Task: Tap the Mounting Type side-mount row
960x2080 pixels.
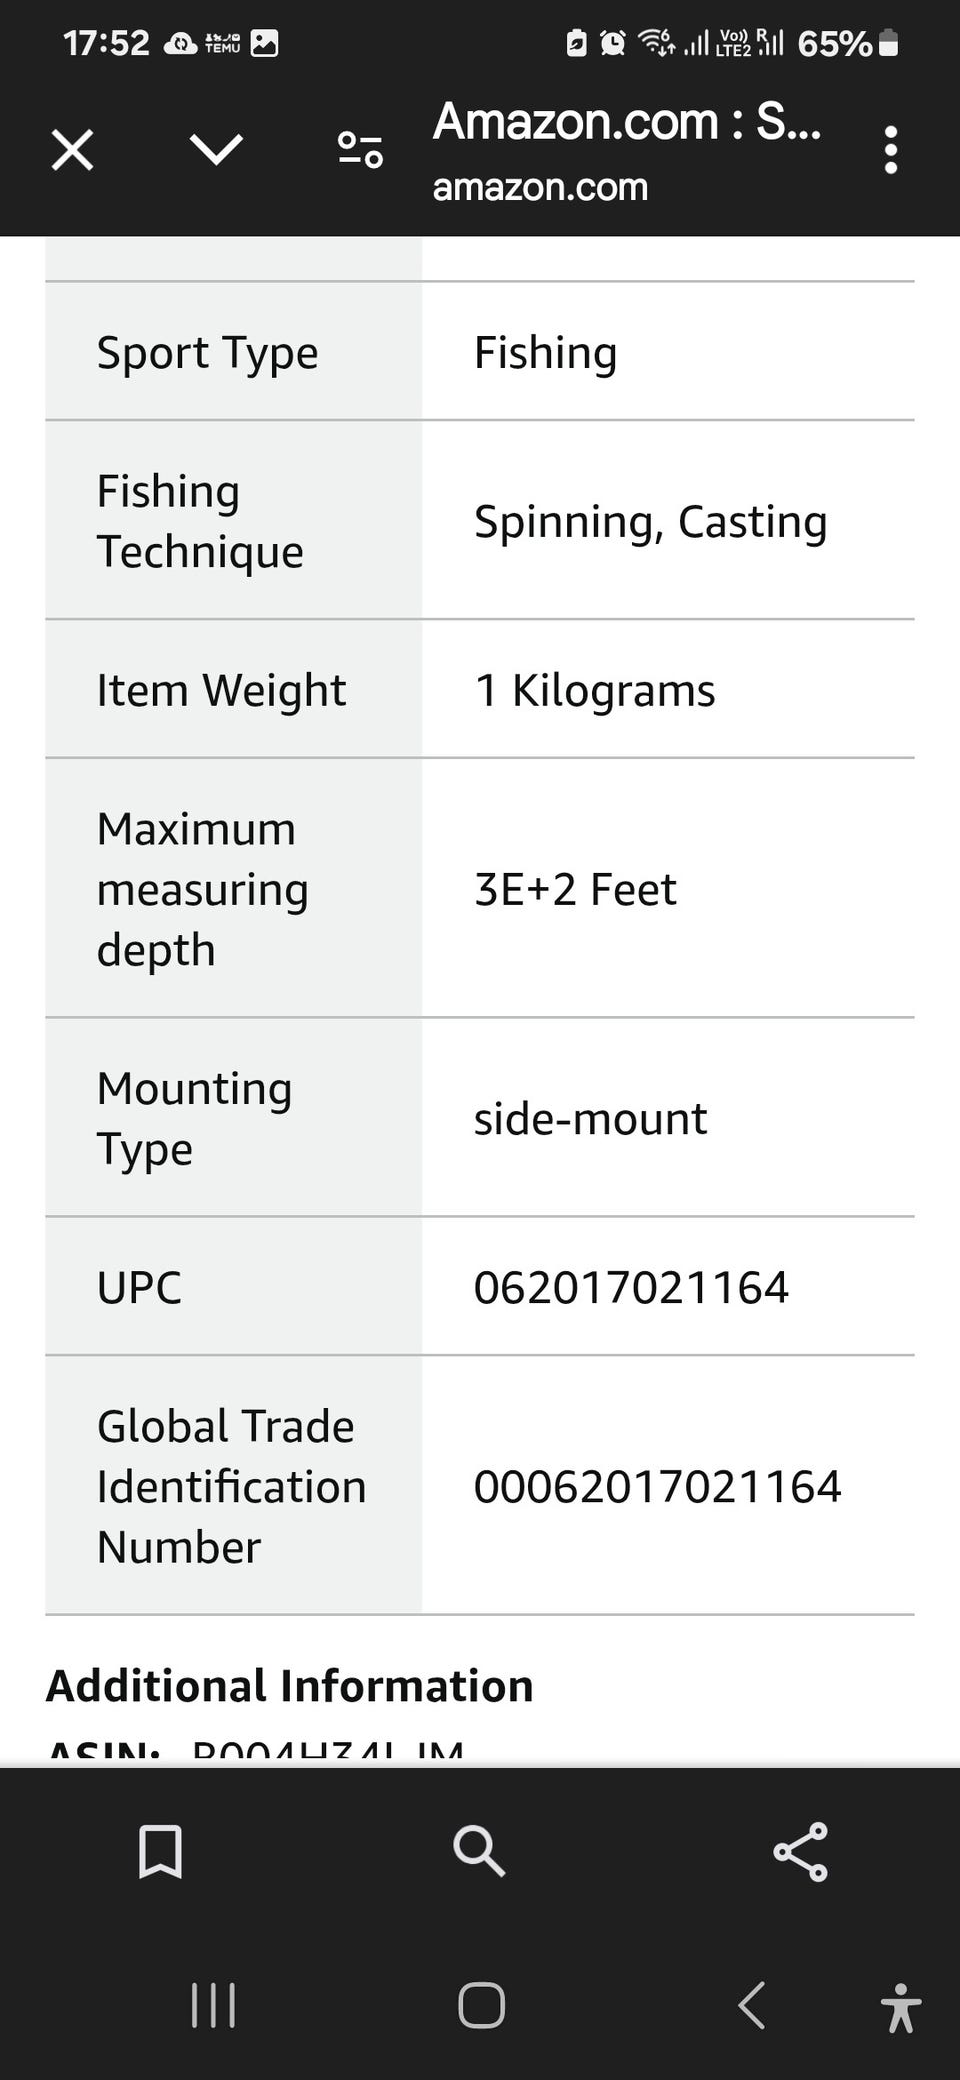Action: (480, 1118)
